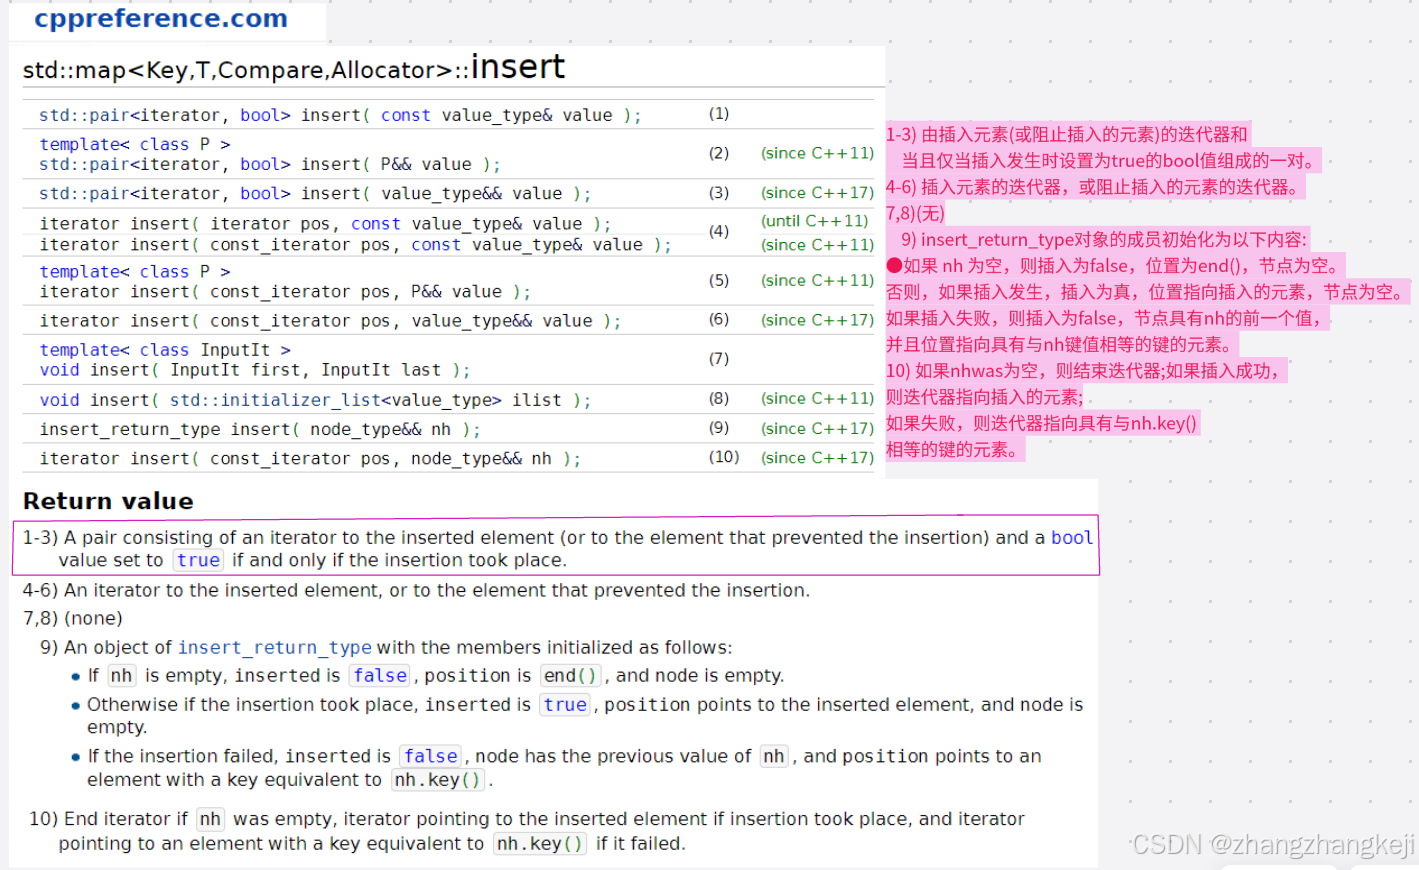
Task: Click overload (9) insert( node_type&& nh ) declaration
Action: click(260, 429)
